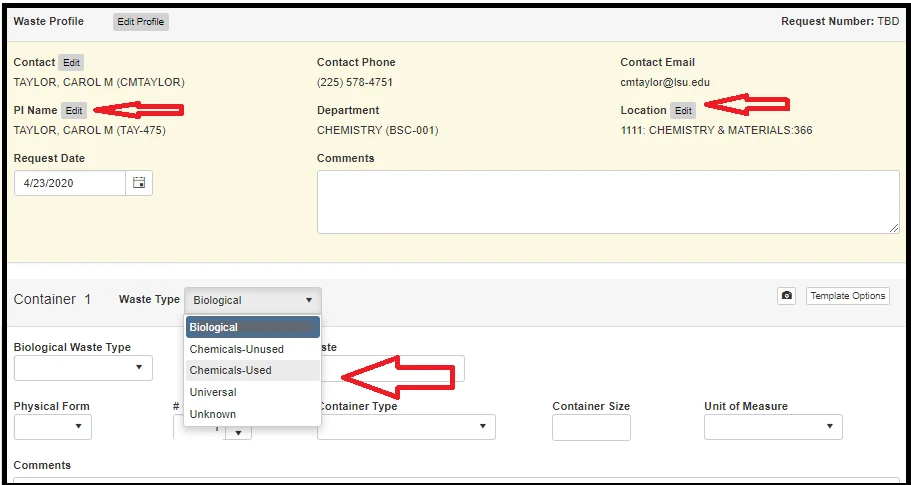The image size is (911, 485).
Task: Click the camera icon in Container 1
Action: 787,296
